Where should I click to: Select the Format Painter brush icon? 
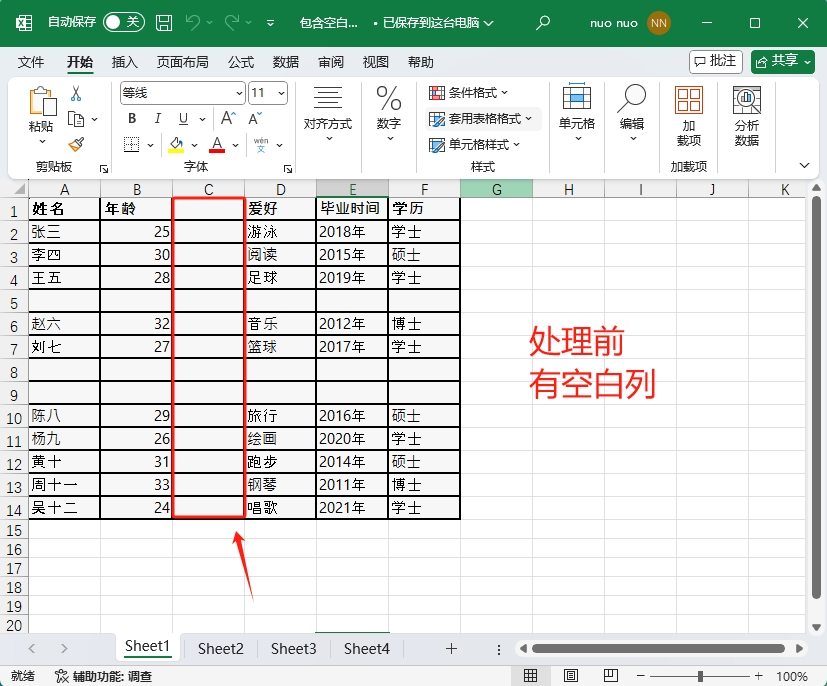click(x=76, y=144)
